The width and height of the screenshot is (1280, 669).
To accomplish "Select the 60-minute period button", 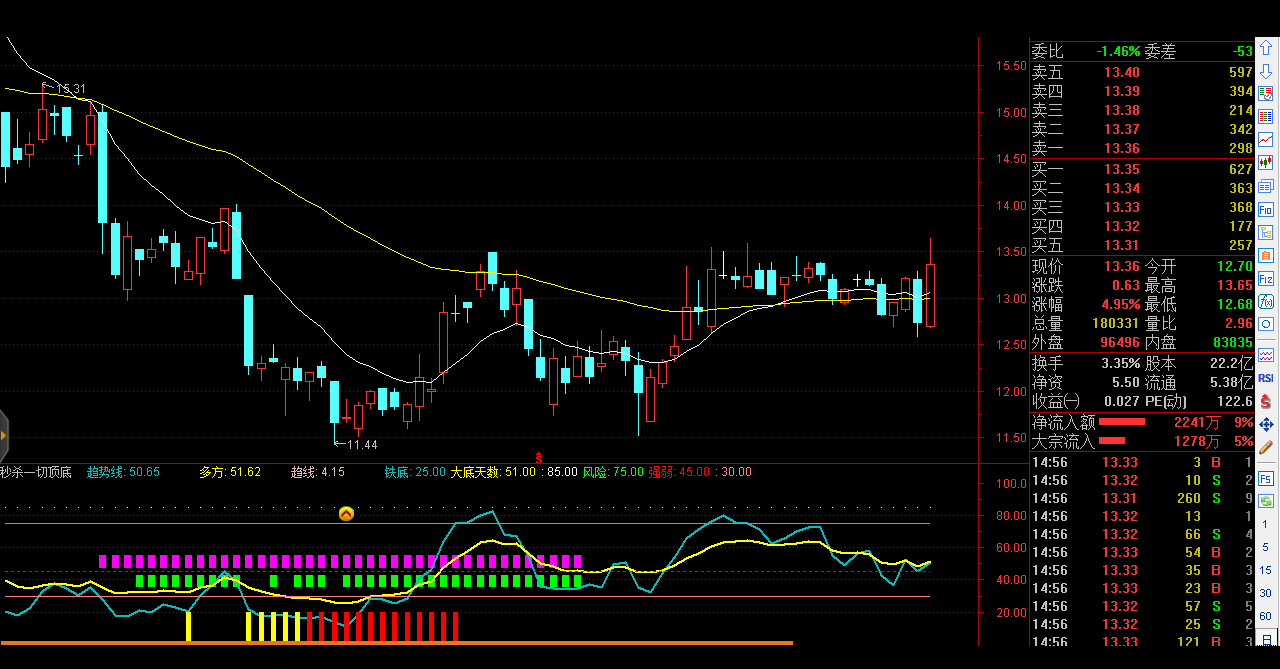I will 1266,616.
